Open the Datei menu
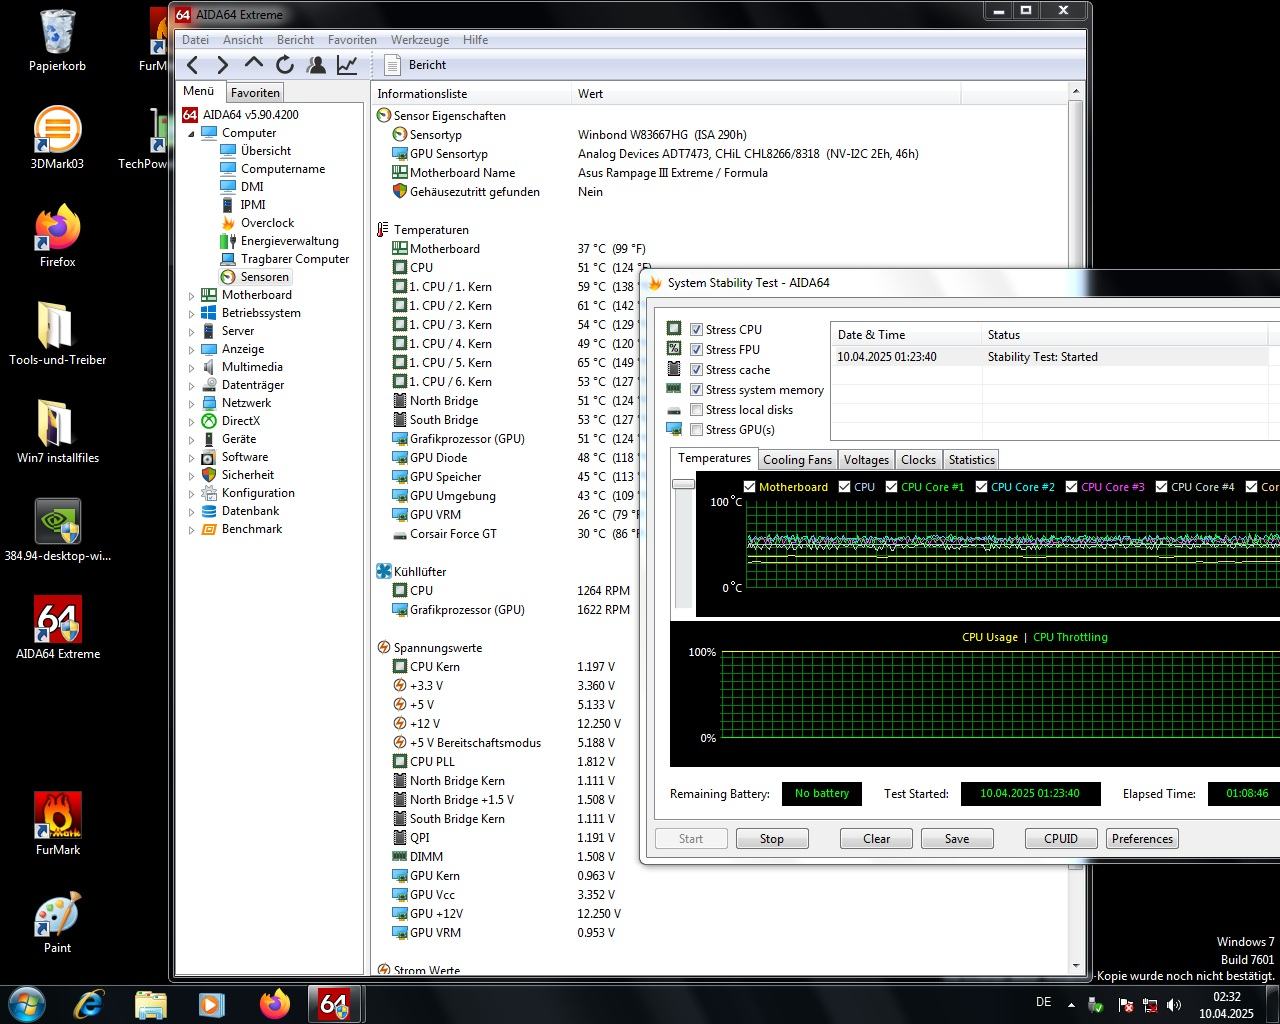1280x1024 pixels. click(x=195, y=40)
